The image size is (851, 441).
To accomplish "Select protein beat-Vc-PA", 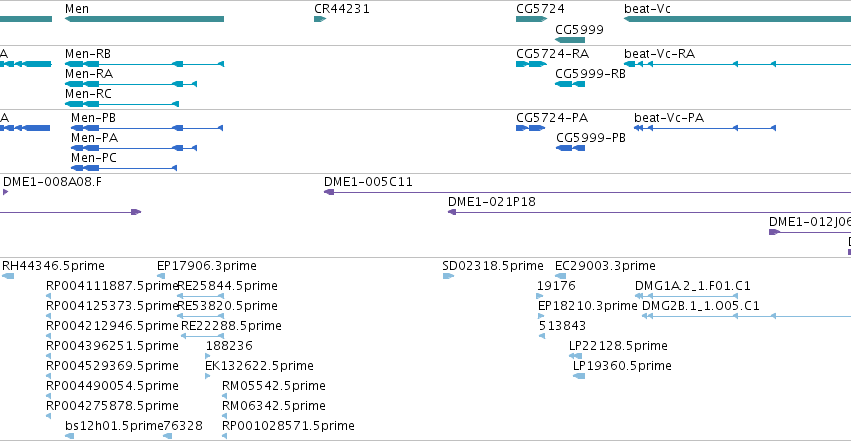I will click(x=705, y=128).
